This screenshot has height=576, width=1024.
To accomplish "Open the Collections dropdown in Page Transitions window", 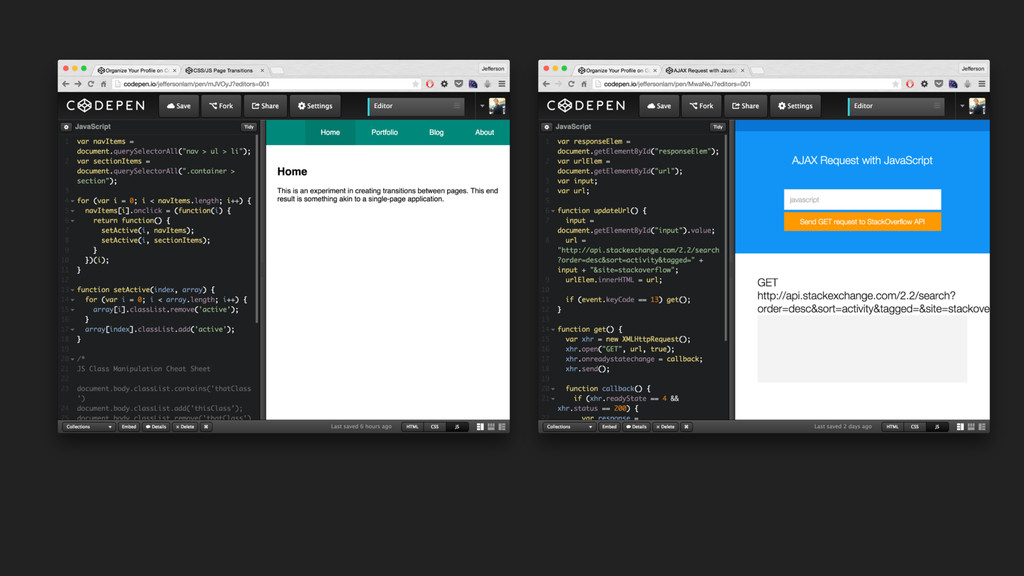I will coord(89,426).
